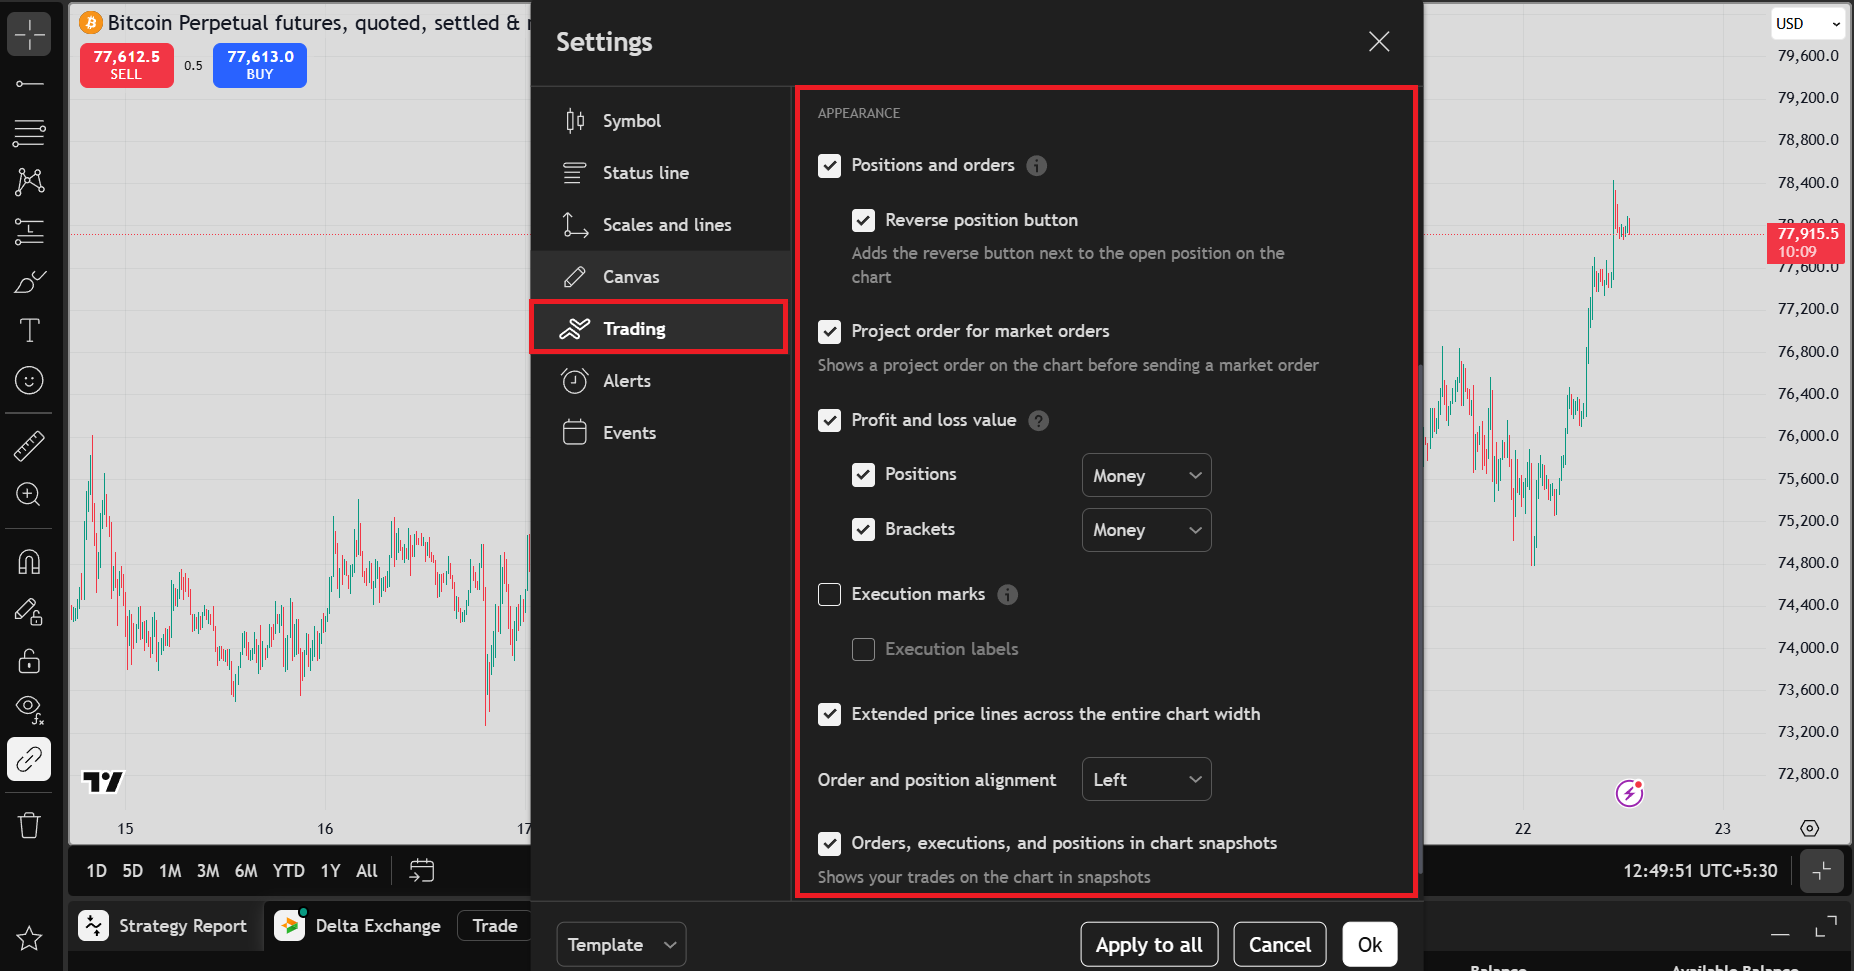Set chart range to 5D
The height and width of the screenshot is (971, 1854).
pos(133,871)
